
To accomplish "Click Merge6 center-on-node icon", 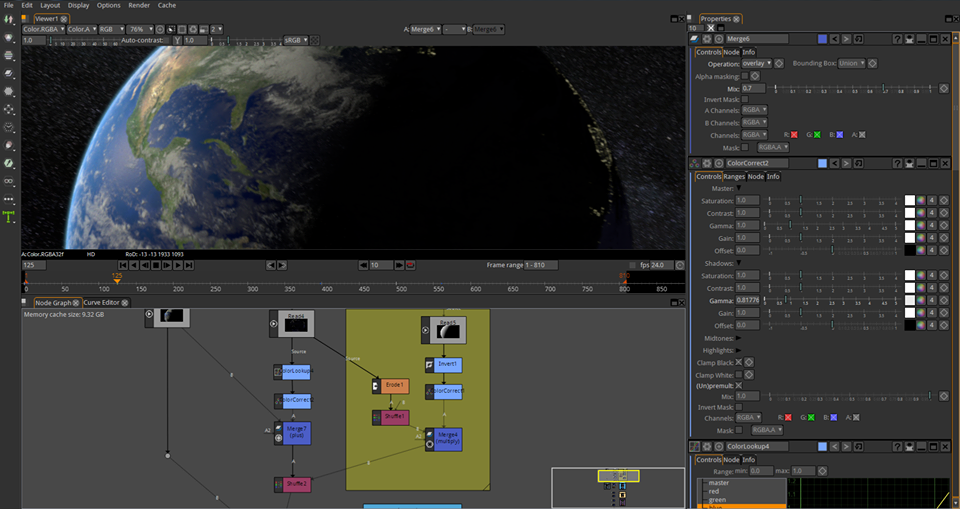I will click(x=719, y=39).
